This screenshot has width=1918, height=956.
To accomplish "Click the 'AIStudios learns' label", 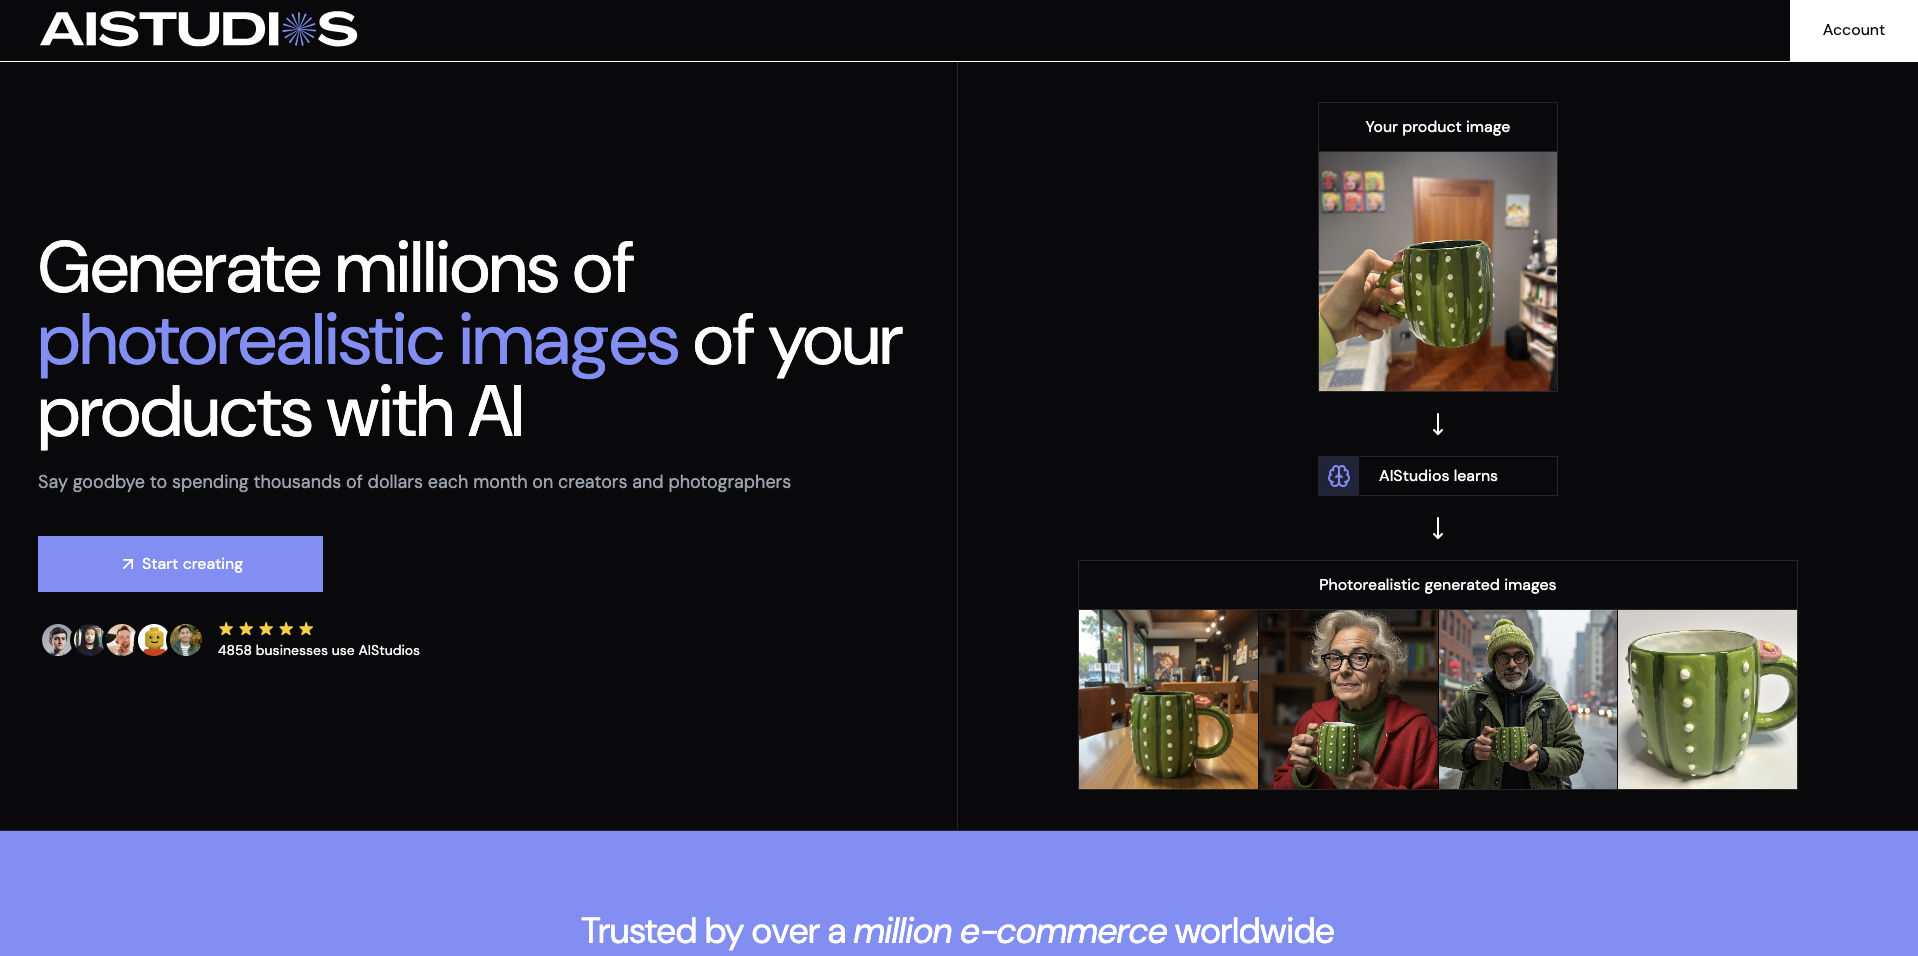I will pos(1438,476).
